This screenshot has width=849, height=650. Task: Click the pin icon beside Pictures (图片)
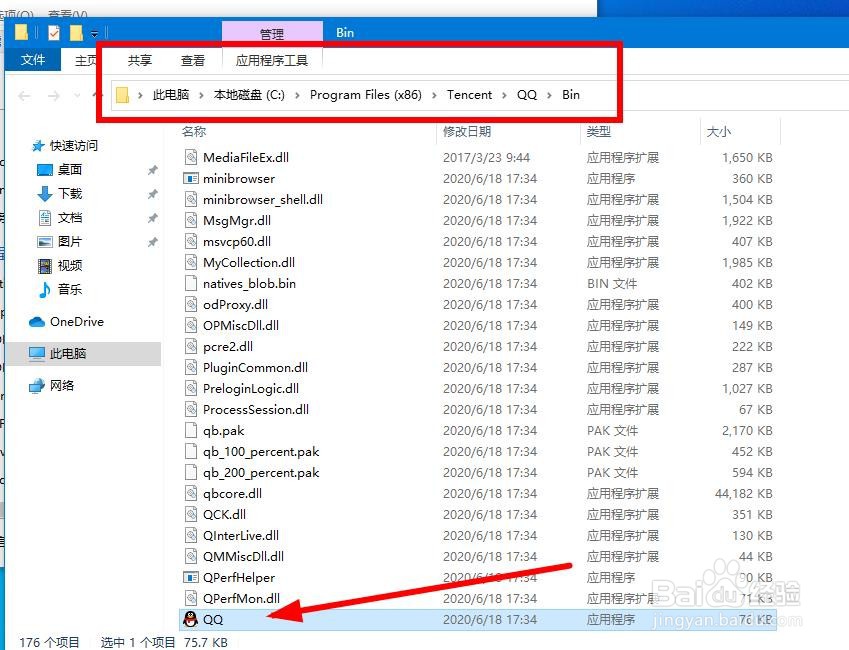tap(153, 242)
